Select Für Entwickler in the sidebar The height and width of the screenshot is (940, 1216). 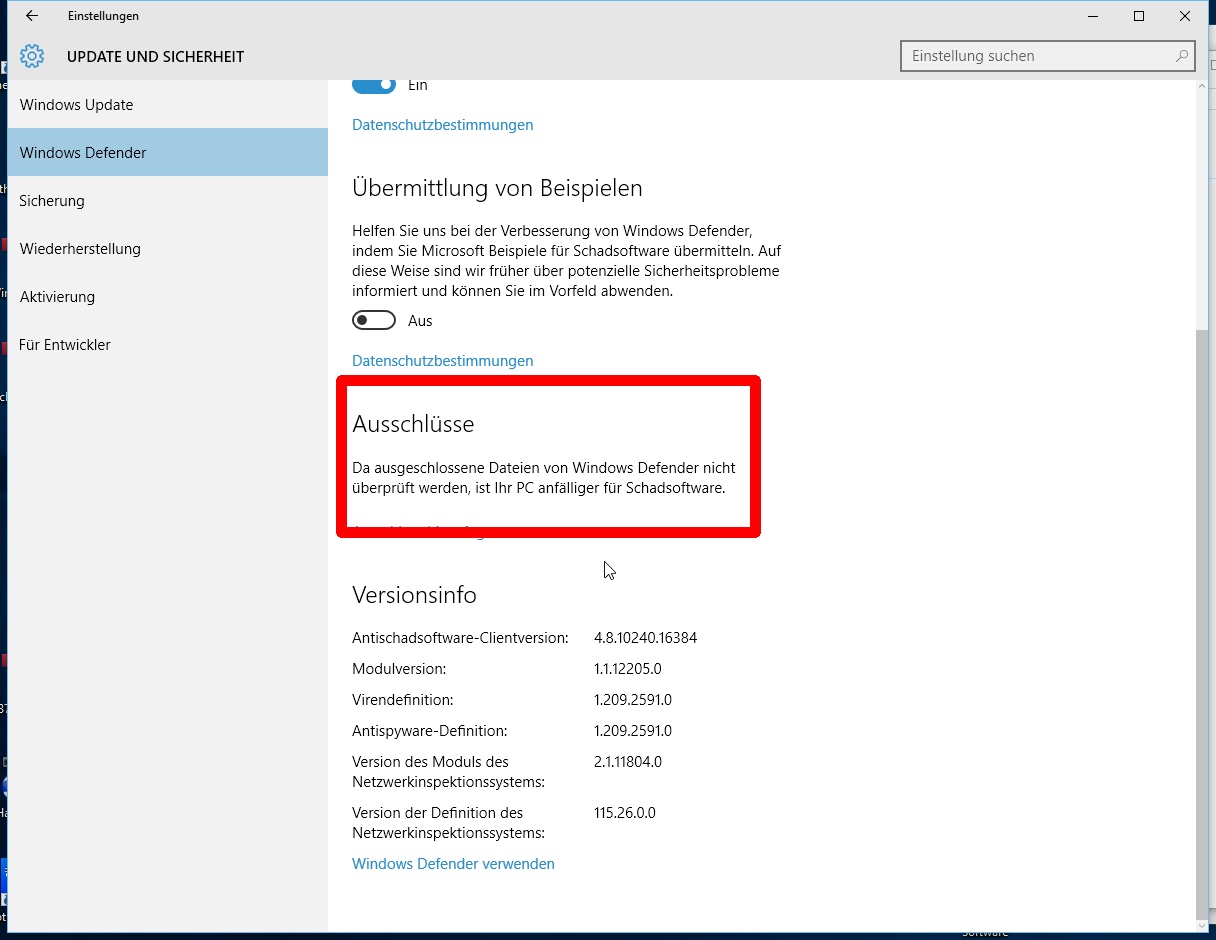click(168, 345)
